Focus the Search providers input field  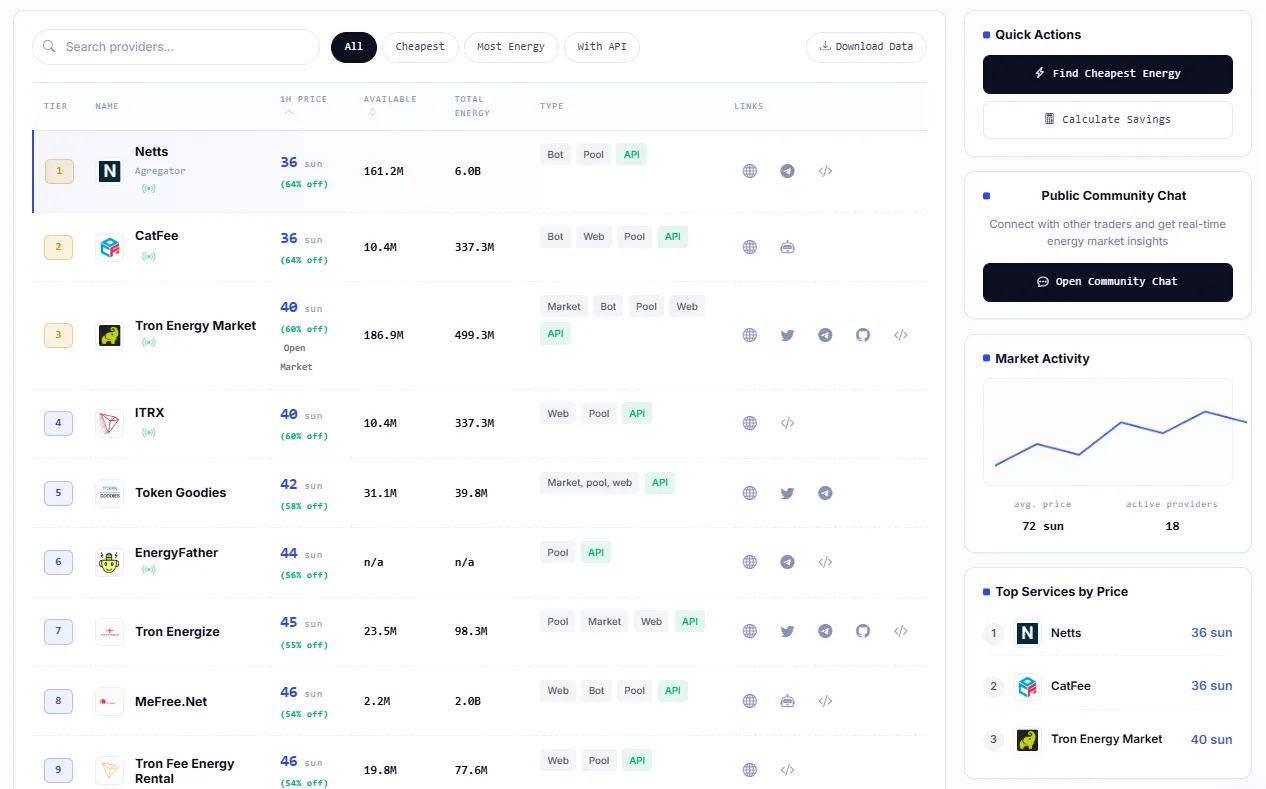coord(176,47)
